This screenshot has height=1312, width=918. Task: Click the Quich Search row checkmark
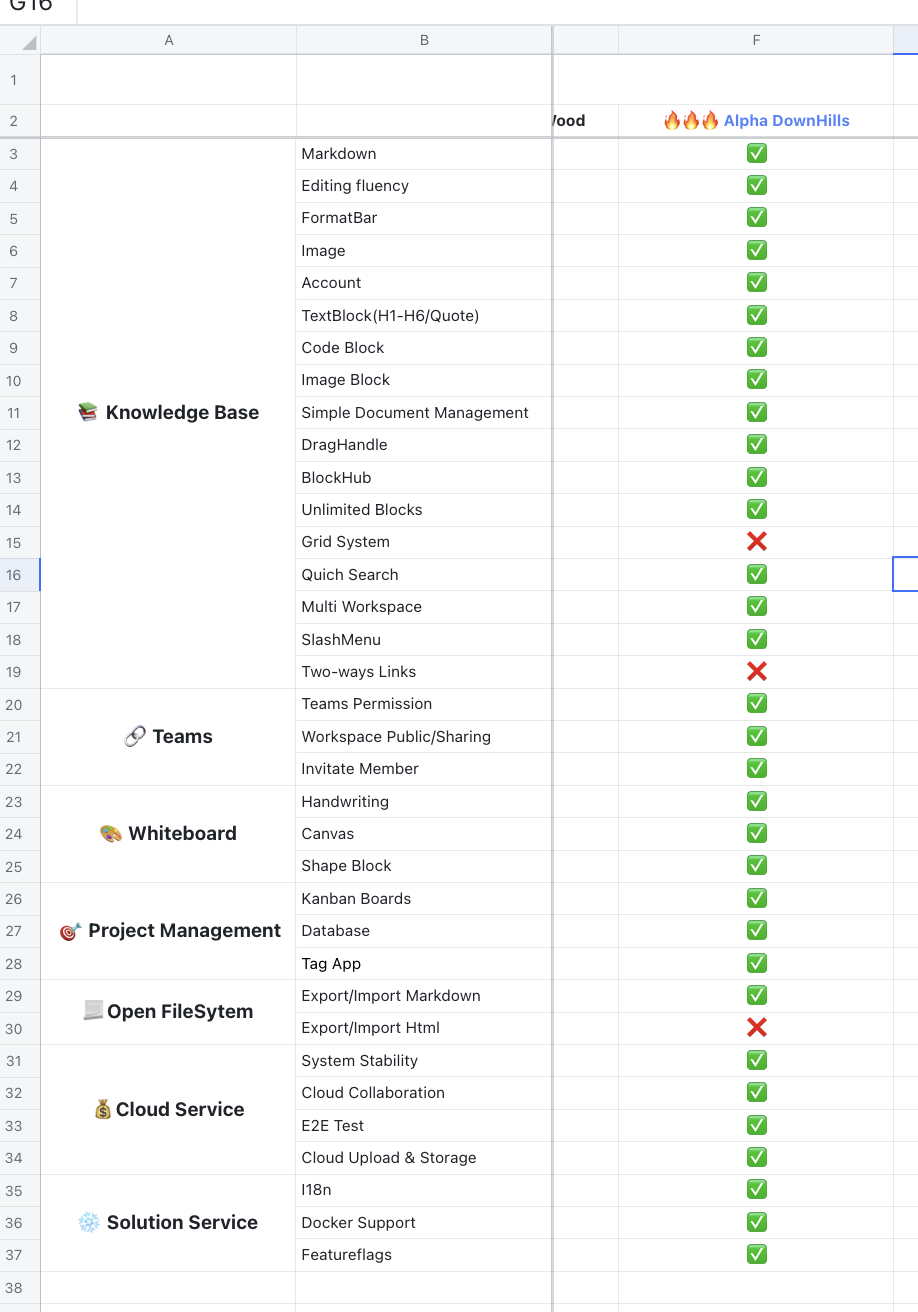[x=757, y=574]
